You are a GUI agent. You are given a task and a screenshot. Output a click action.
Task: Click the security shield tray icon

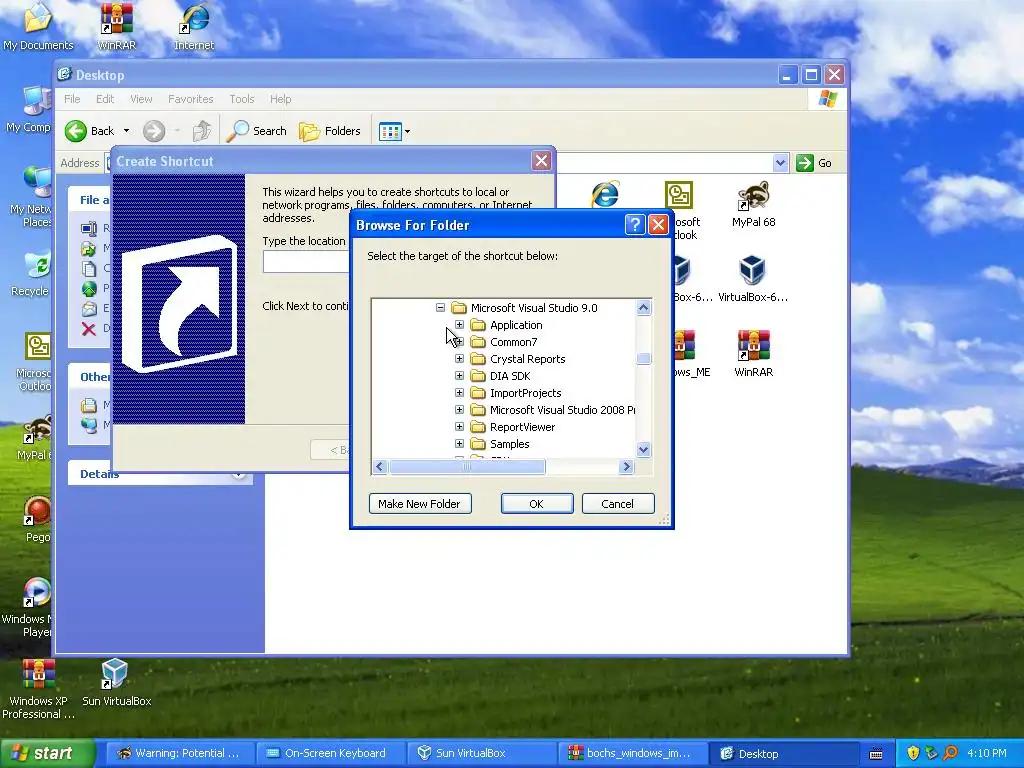[x=912, y=753]
